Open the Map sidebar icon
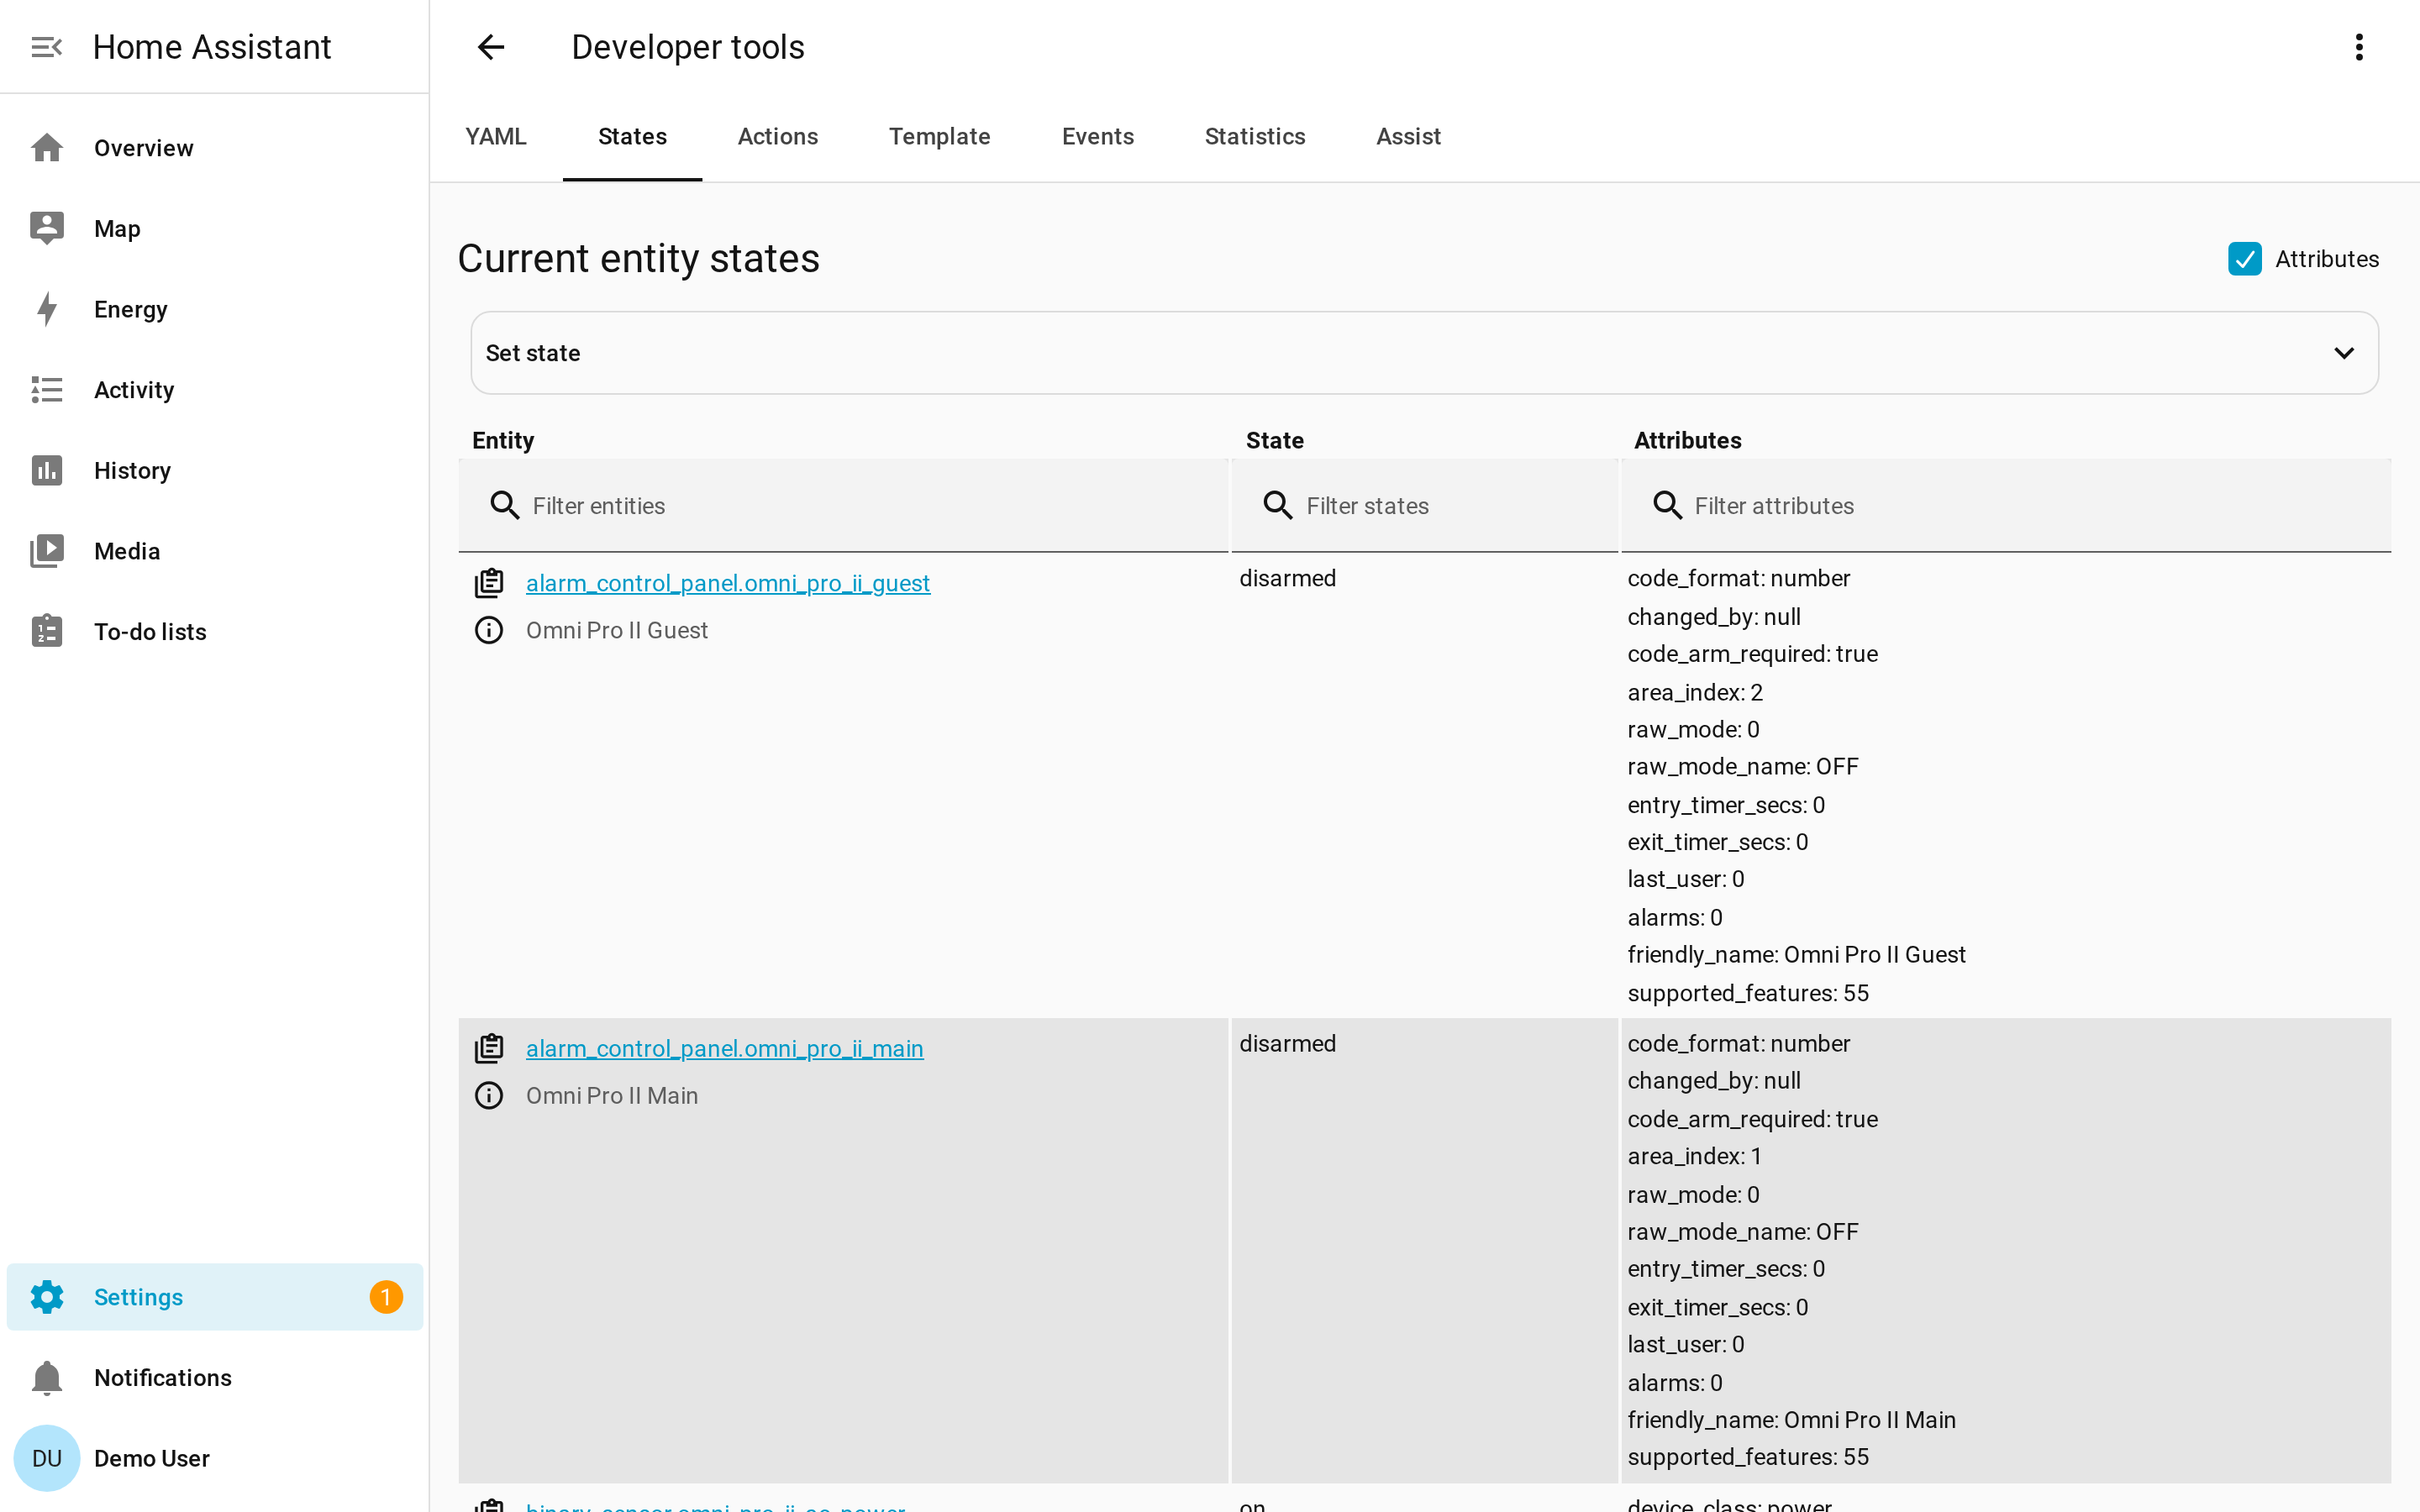This screenshot has height=1512, width=2420. (x=47, y=228)
